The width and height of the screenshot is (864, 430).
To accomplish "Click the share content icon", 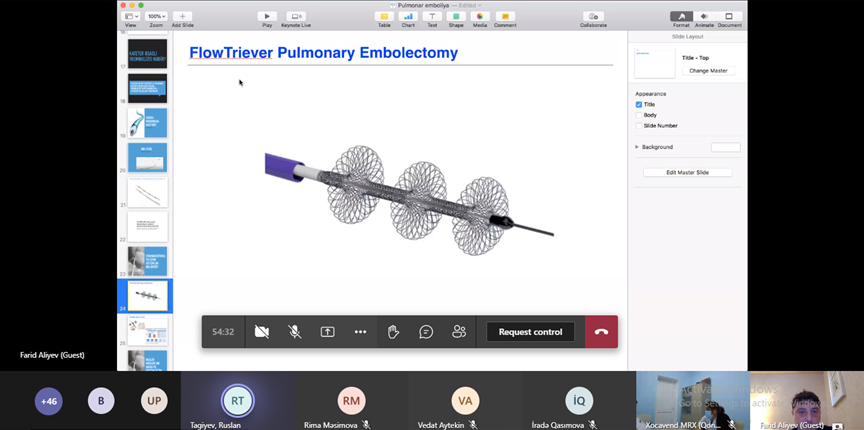I will coord(328,332).
